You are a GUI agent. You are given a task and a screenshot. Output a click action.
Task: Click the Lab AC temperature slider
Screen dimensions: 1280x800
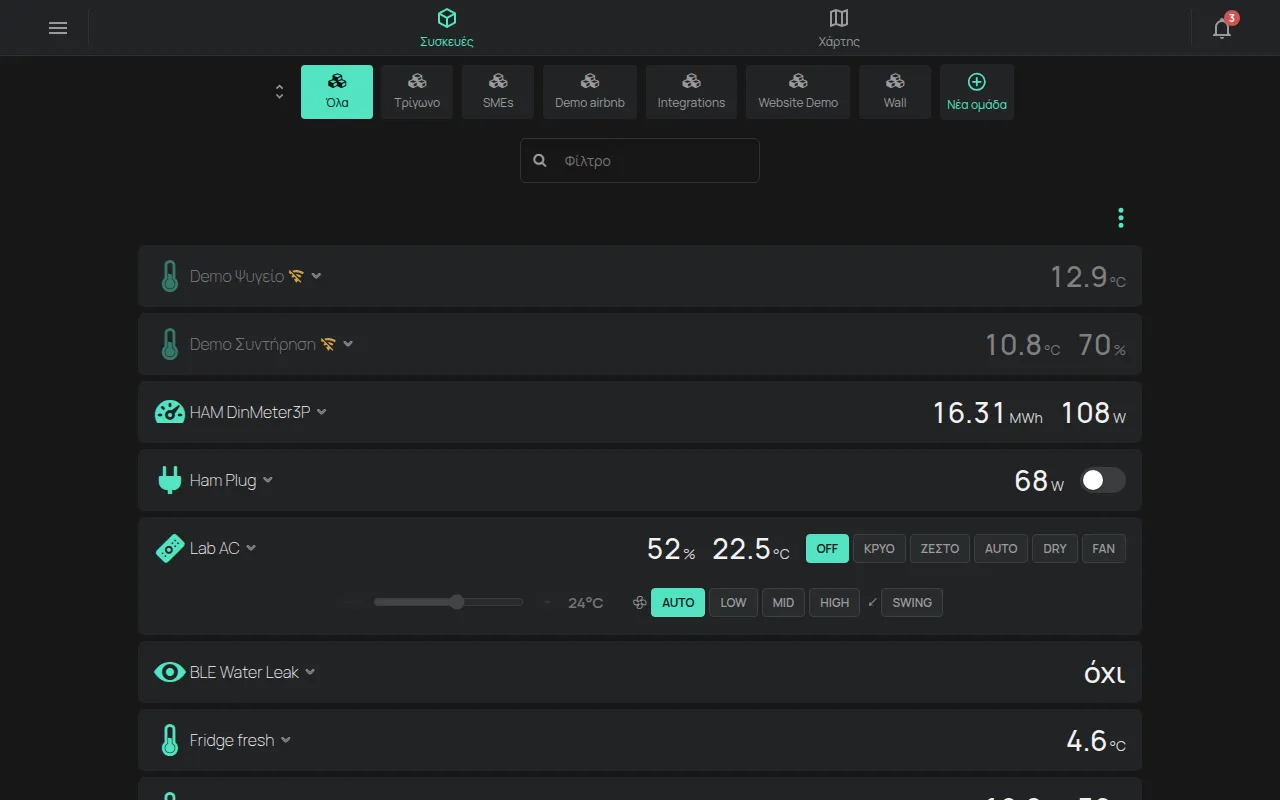point(448,602)
